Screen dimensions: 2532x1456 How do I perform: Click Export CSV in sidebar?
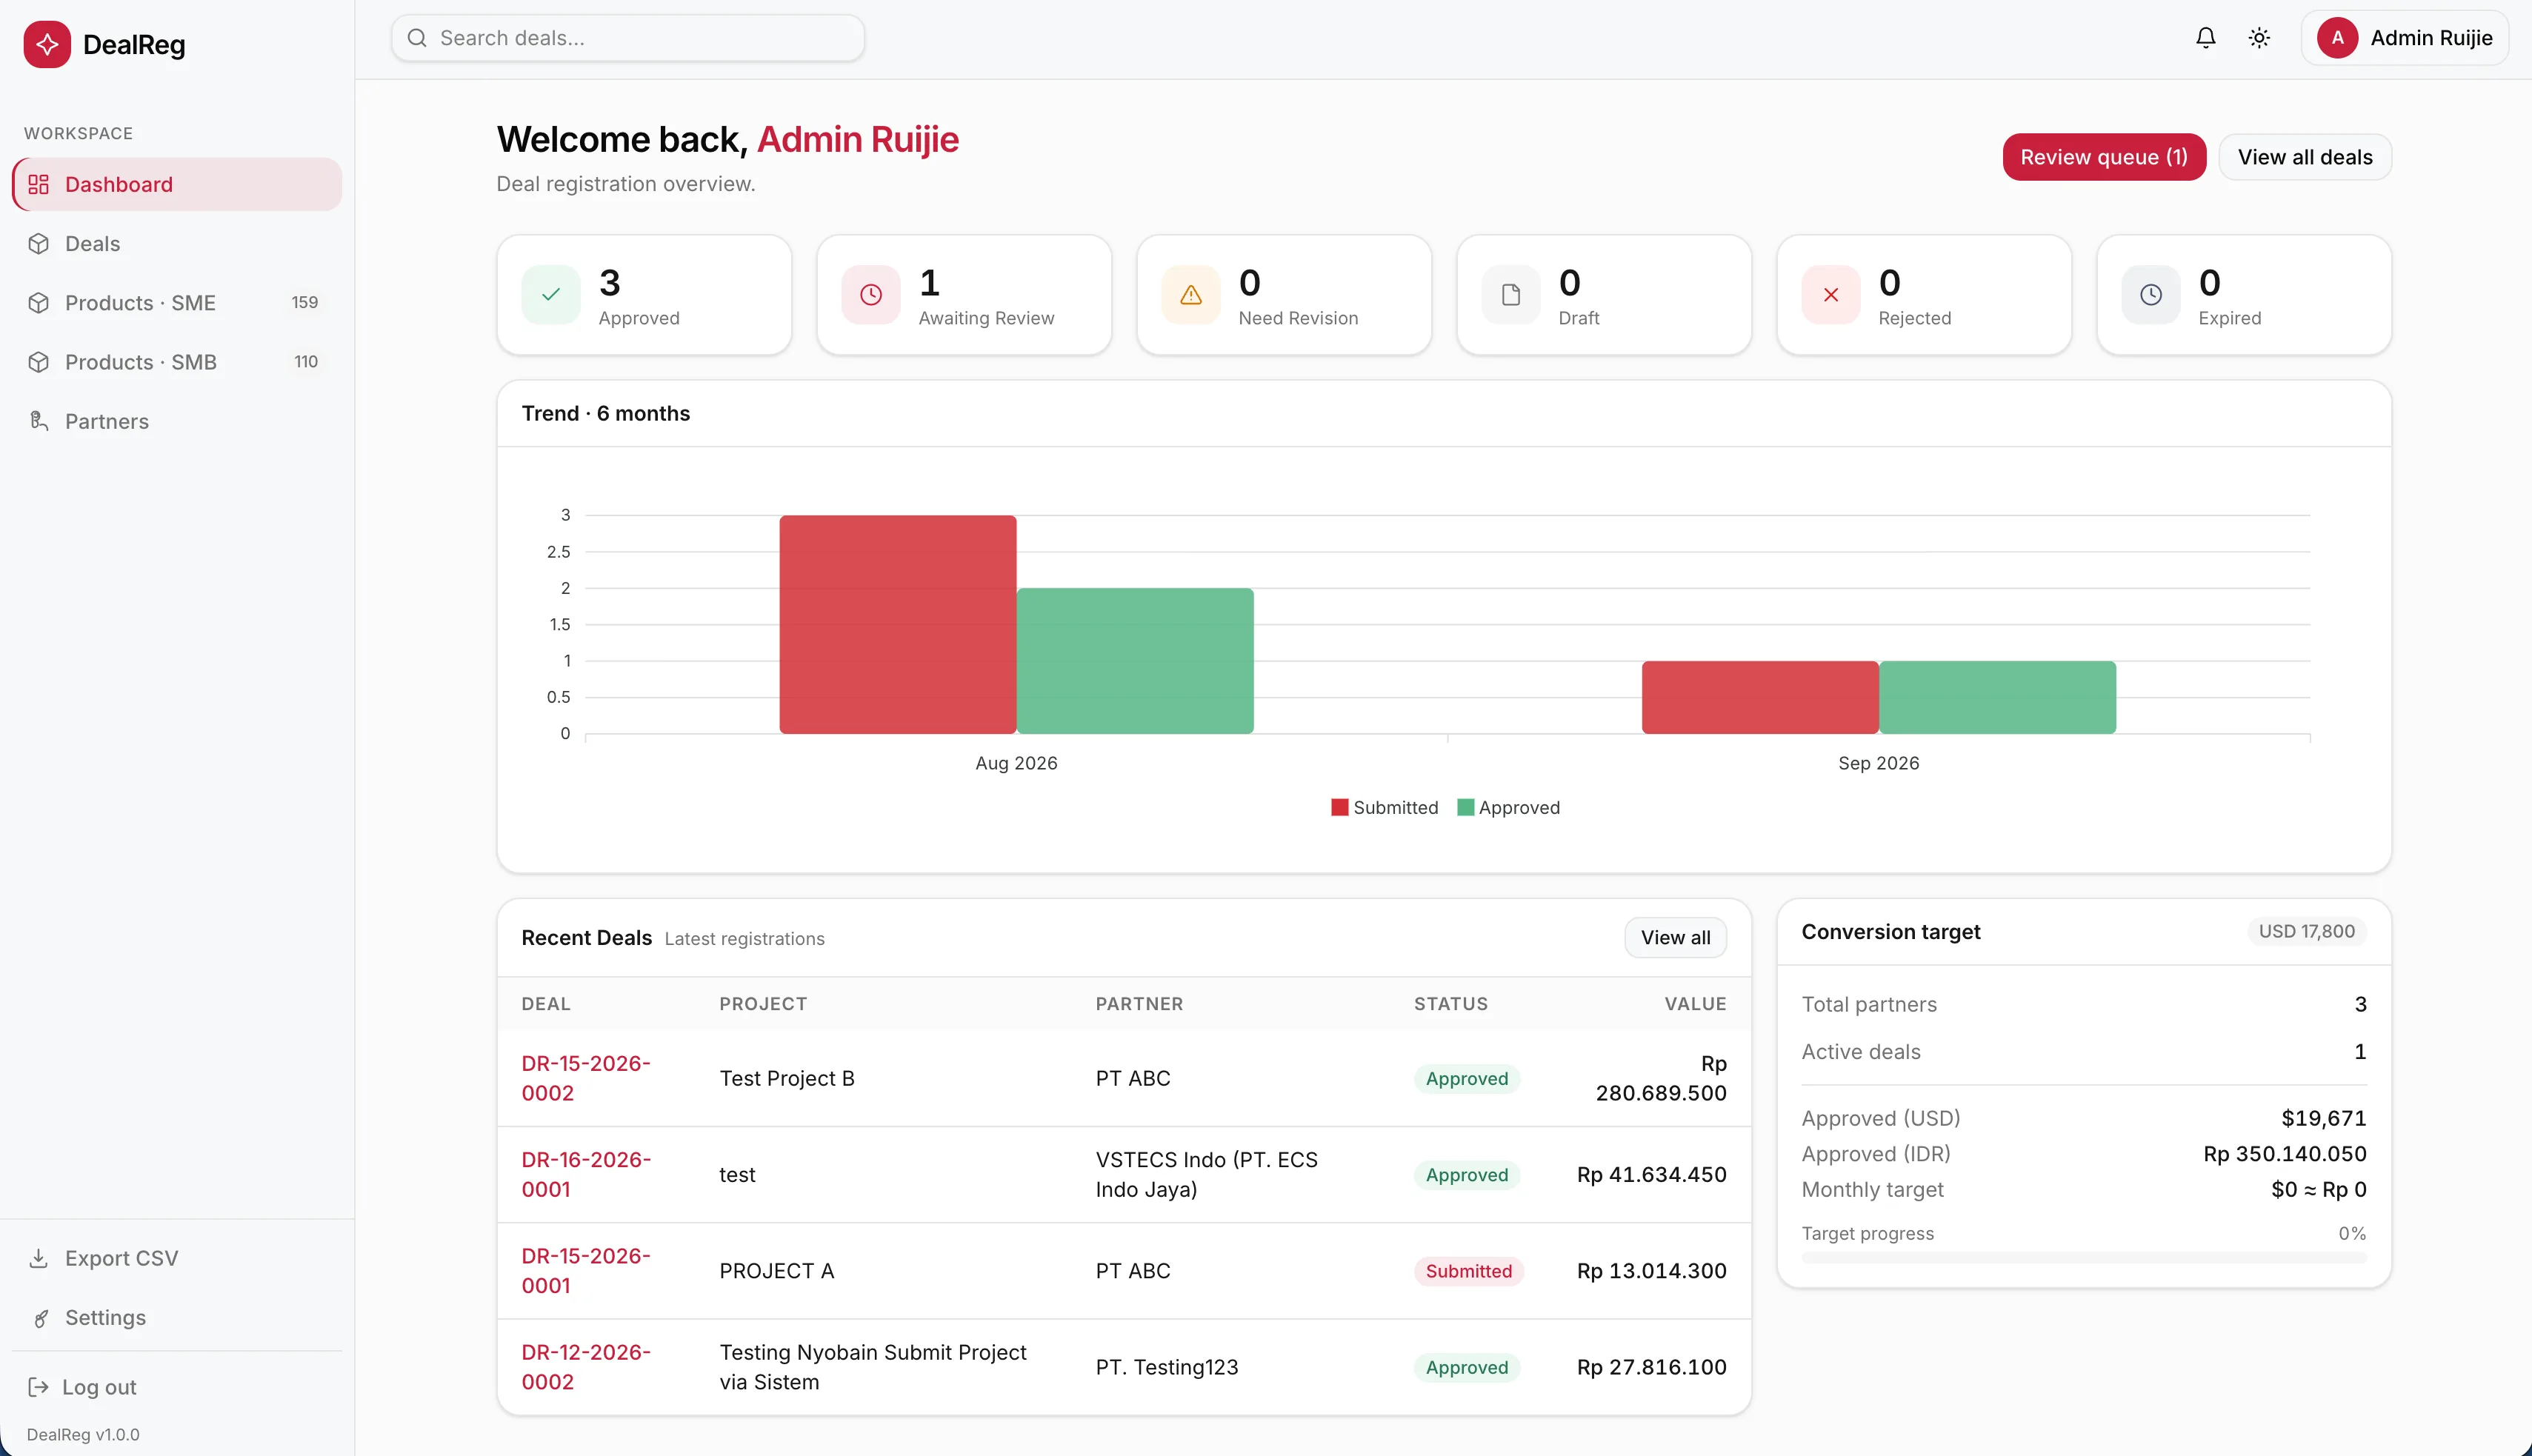177,1258
